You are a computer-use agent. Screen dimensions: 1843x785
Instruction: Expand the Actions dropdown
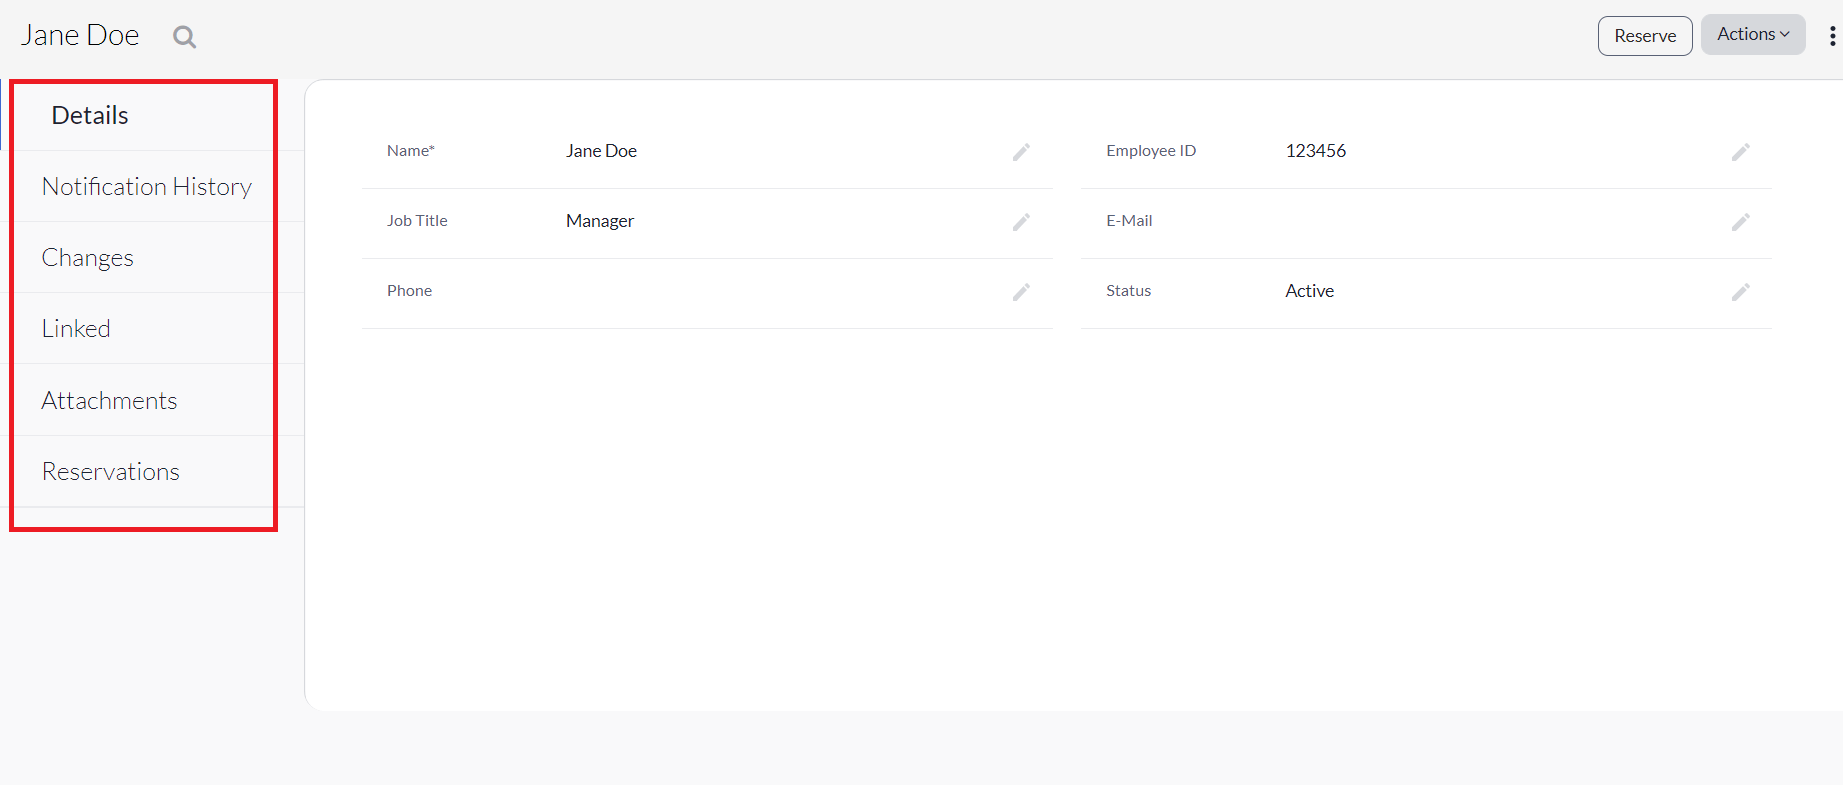pos(1753,34)
